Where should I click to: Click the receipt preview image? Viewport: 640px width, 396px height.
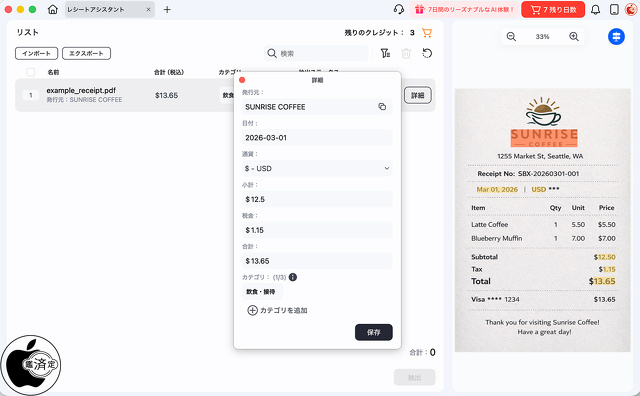(542, 220)
